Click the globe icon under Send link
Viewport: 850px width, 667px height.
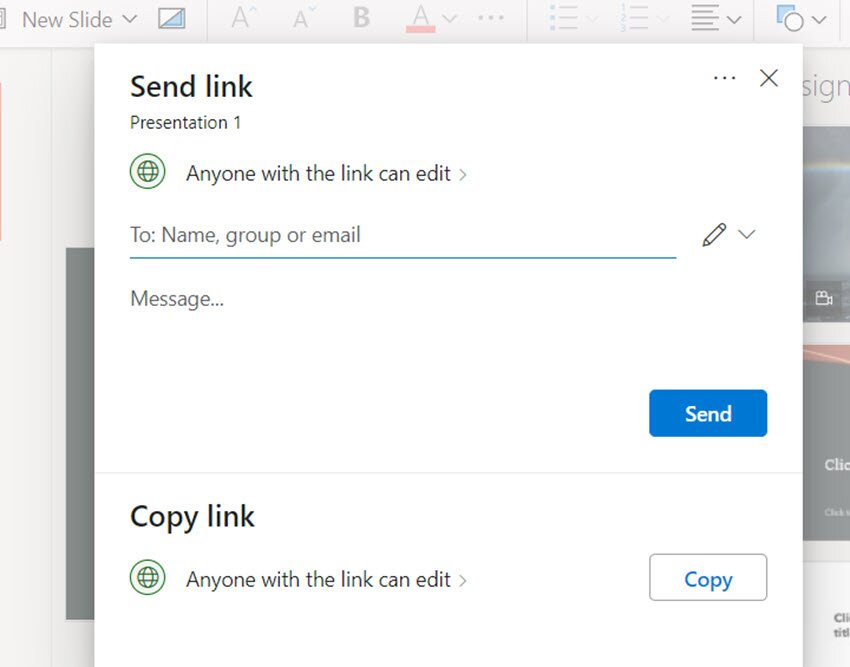148,172
